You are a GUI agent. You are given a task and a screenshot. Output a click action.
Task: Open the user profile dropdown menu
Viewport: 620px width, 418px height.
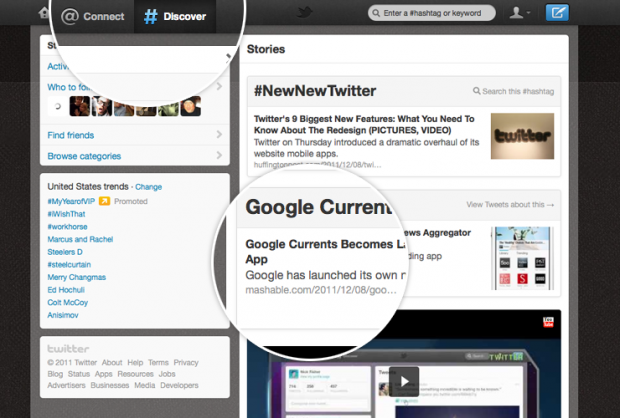click(x=519, y=13)
